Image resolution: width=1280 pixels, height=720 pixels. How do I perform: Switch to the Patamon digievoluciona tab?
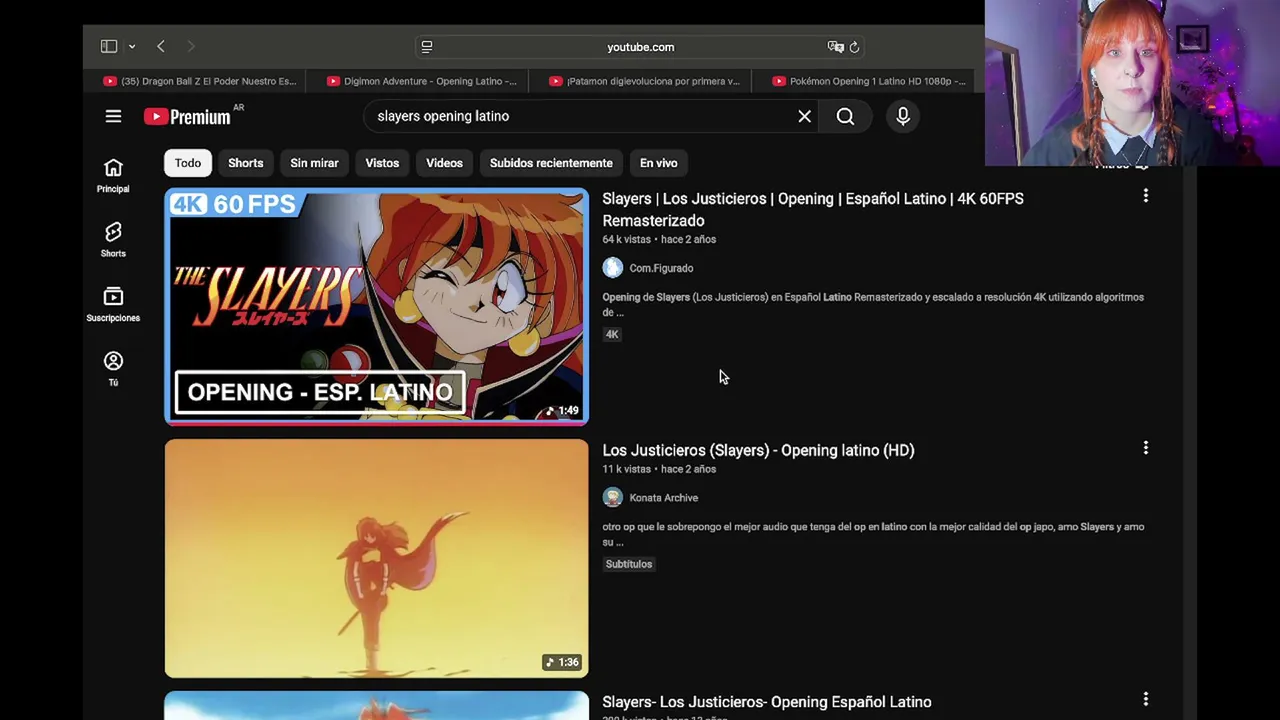click(x=645, y=81)
